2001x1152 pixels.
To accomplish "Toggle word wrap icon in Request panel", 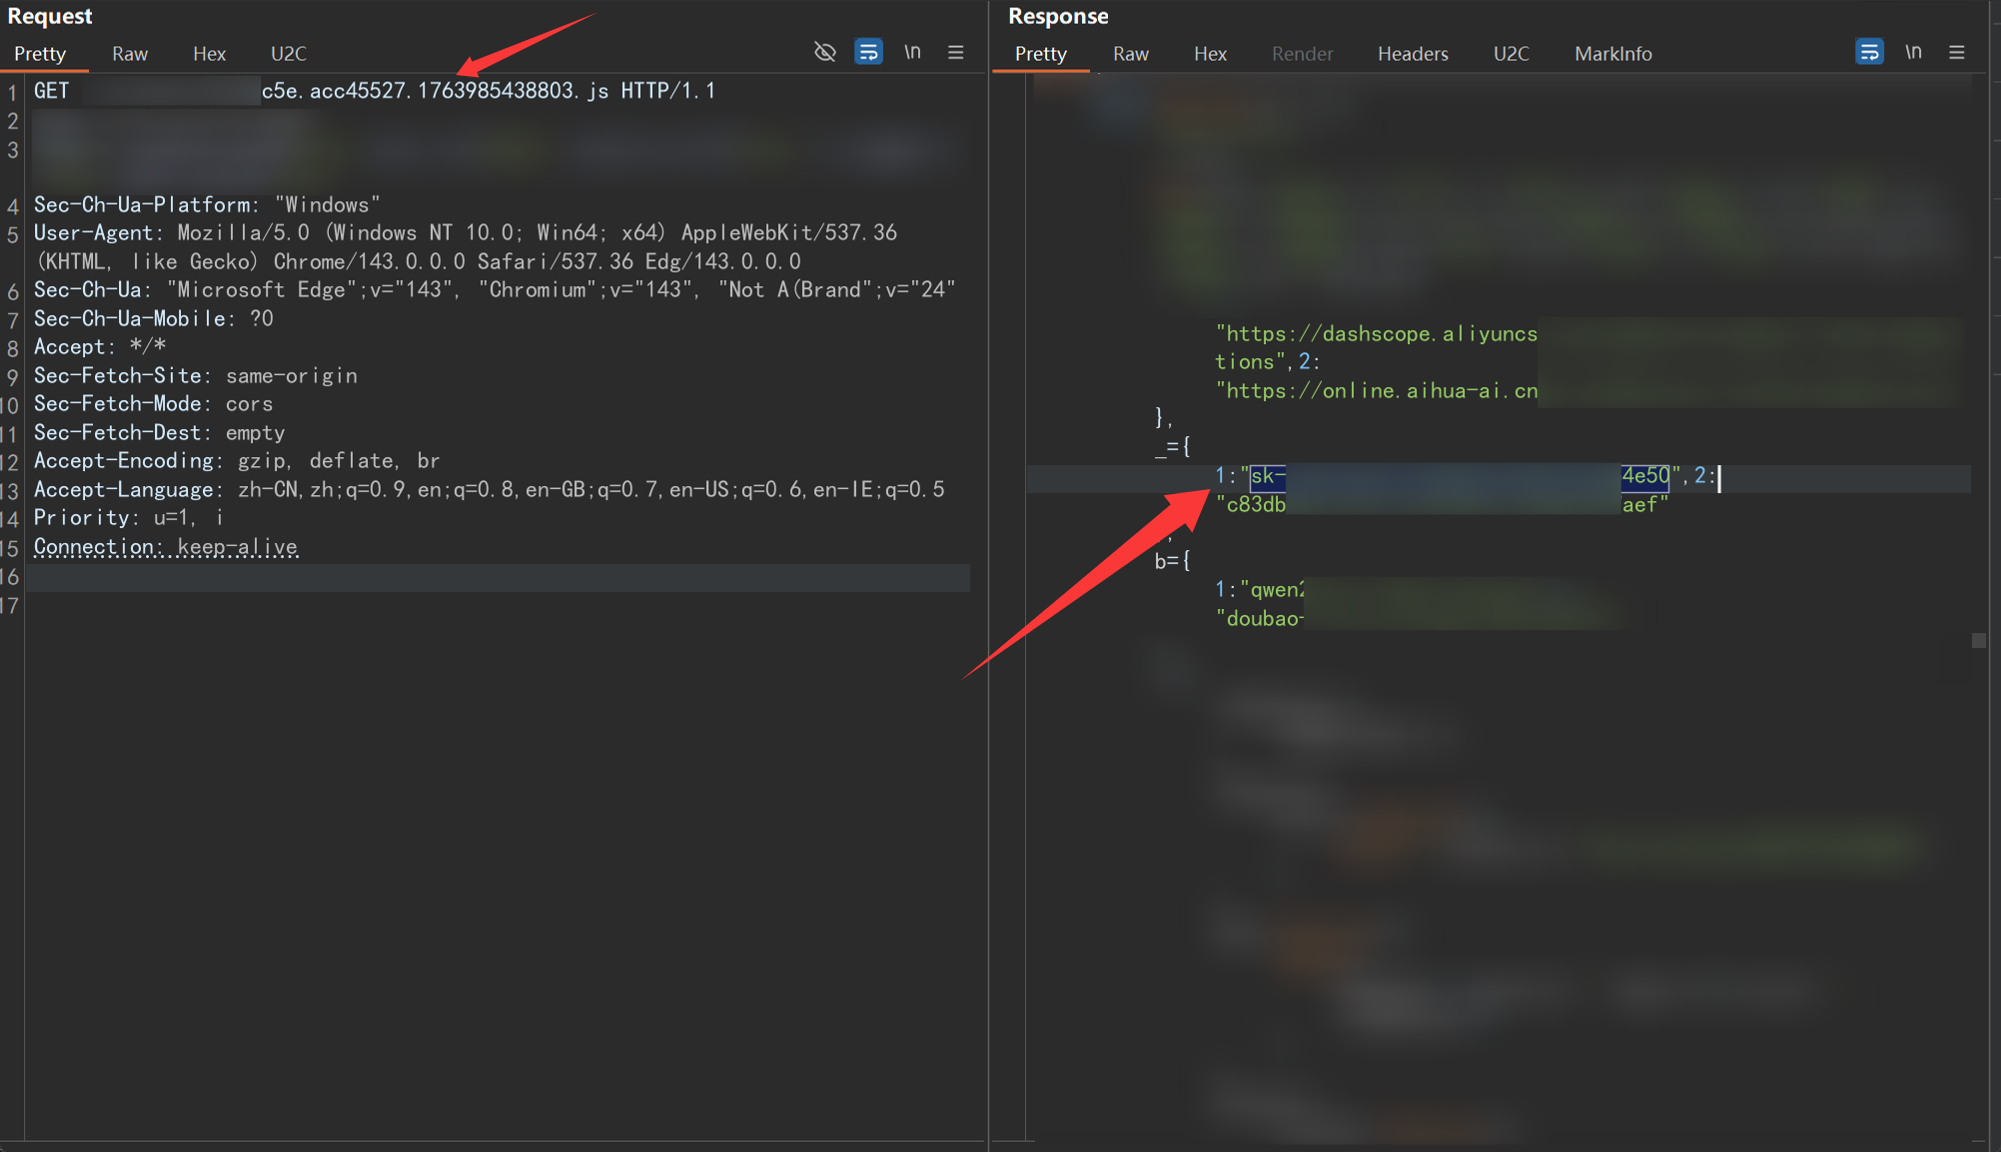I will click(868, 52).
